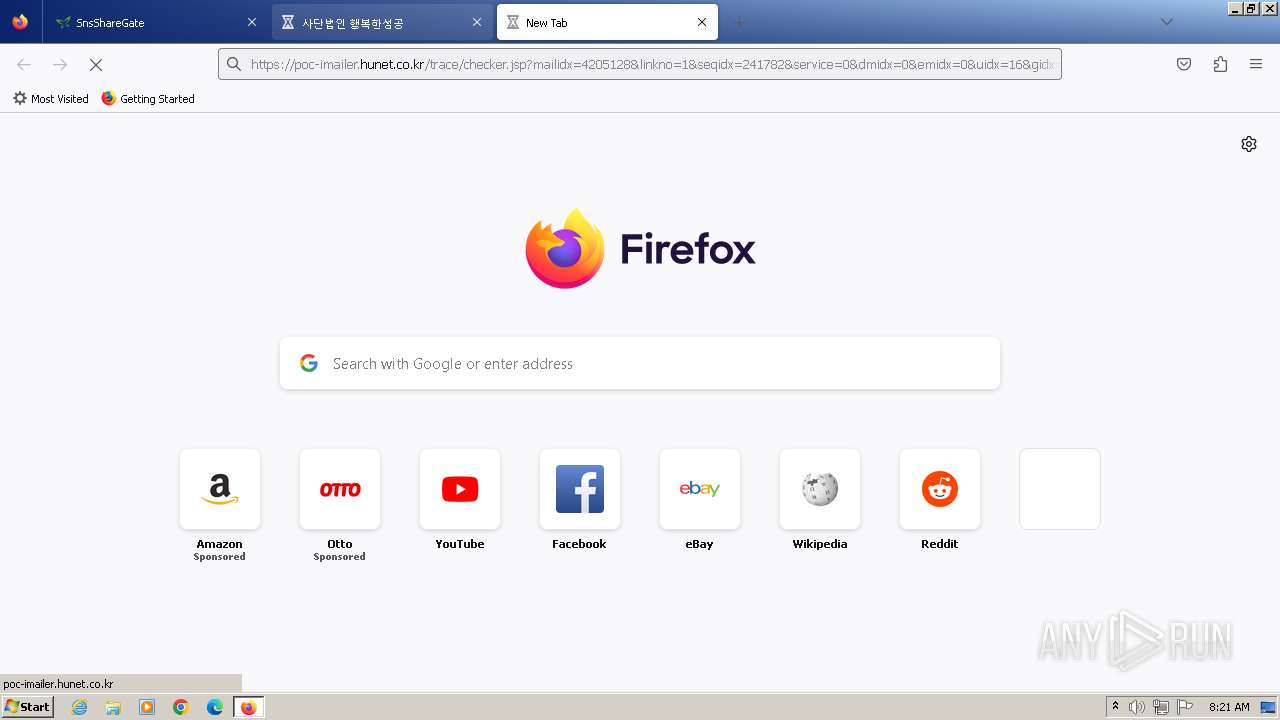Click the URL address bar
This screenshot has width=1280, height=720.
point(640,64)
